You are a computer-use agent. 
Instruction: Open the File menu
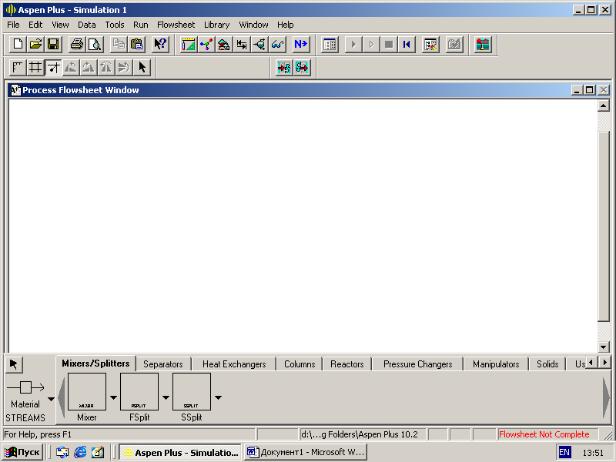[x=13, y=25]
